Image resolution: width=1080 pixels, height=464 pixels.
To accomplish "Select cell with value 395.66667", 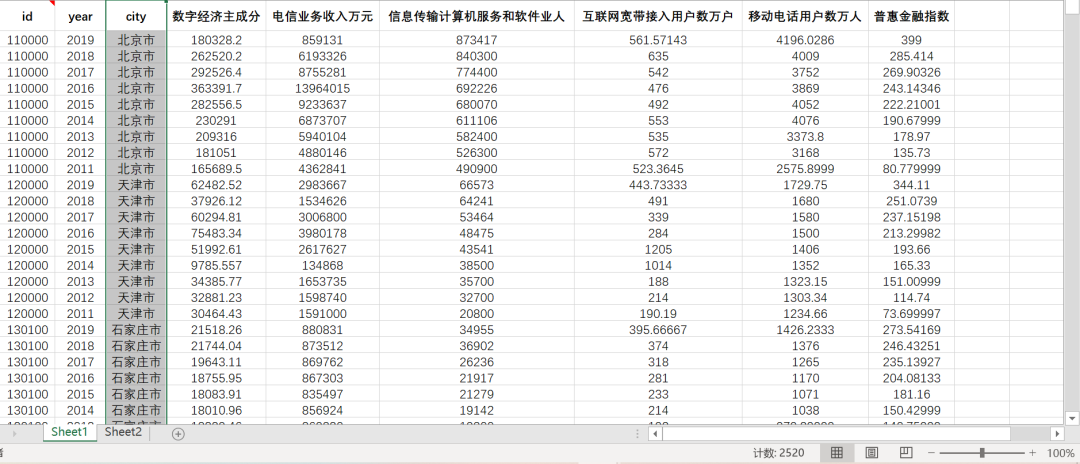I will (658, 330).
